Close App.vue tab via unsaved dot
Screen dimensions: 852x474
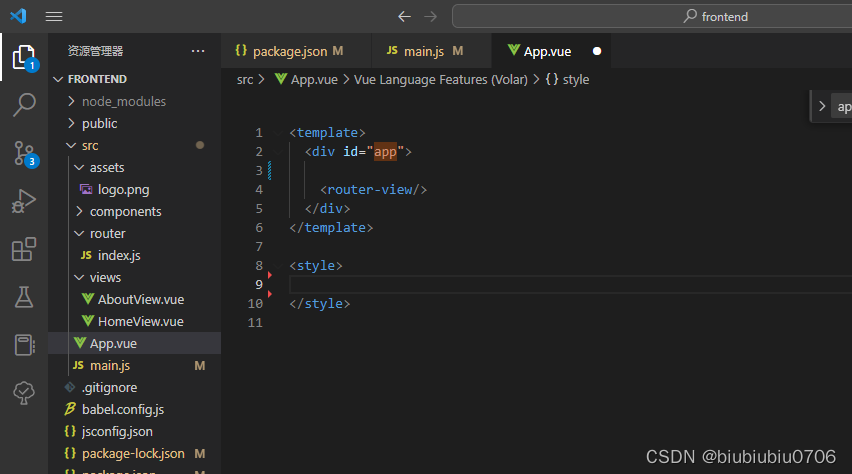597,50
